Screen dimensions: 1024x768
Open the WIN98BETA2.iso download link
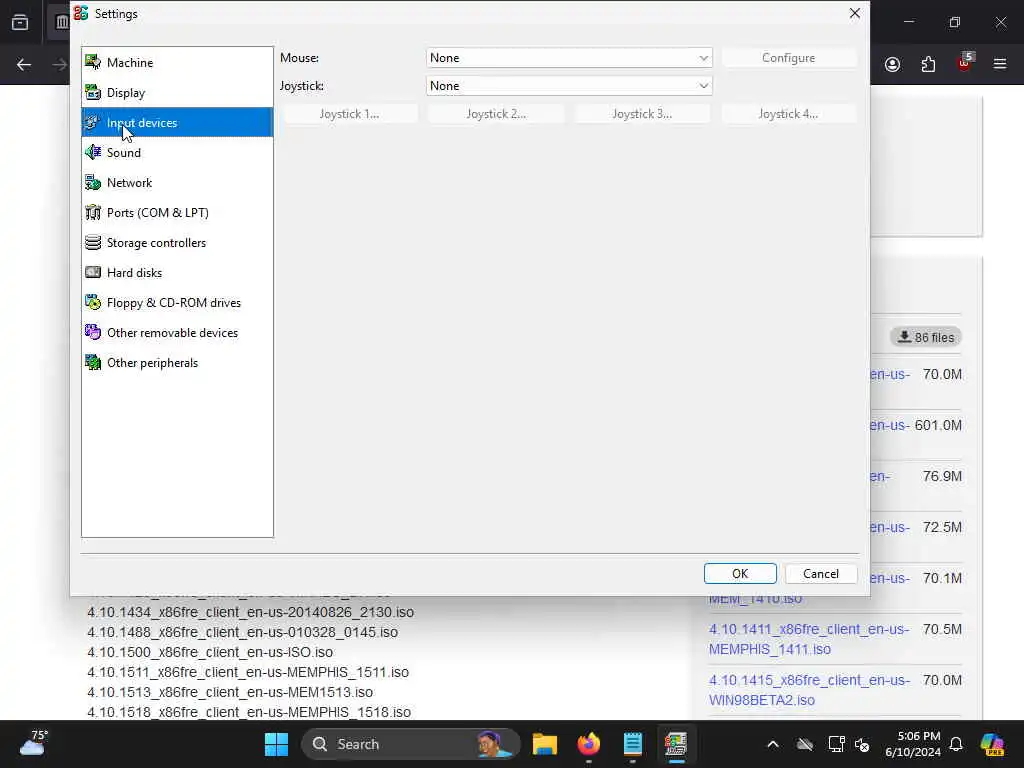pyautogui.click(x=808, y=690)
